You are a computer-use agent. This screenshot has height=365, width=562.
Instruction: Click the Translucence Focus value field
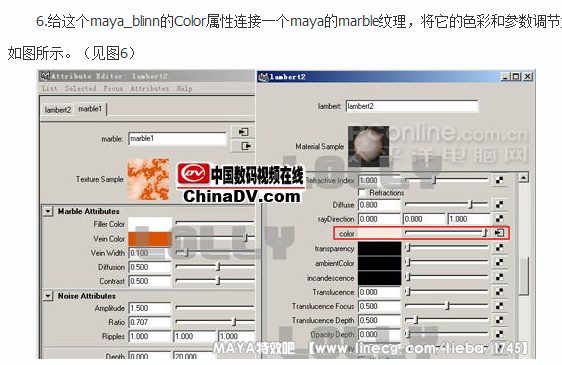click(x=379, y=306)
